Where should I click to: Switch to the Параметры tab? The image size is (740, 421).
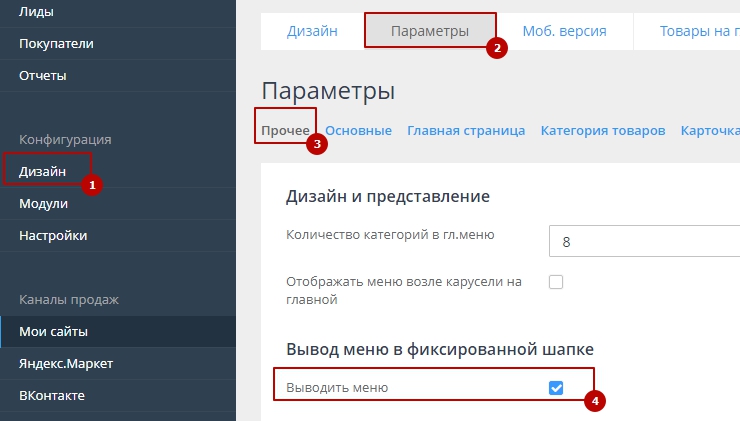pyautogui.click(x=430, y=31)
